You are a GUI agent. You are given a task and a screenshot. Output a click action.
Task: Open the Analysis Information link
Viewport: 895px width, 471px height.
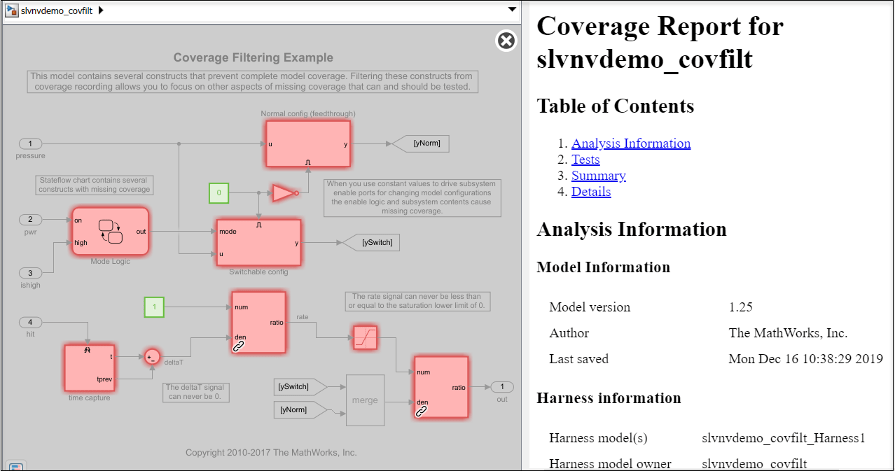click(x=631, y=143)
